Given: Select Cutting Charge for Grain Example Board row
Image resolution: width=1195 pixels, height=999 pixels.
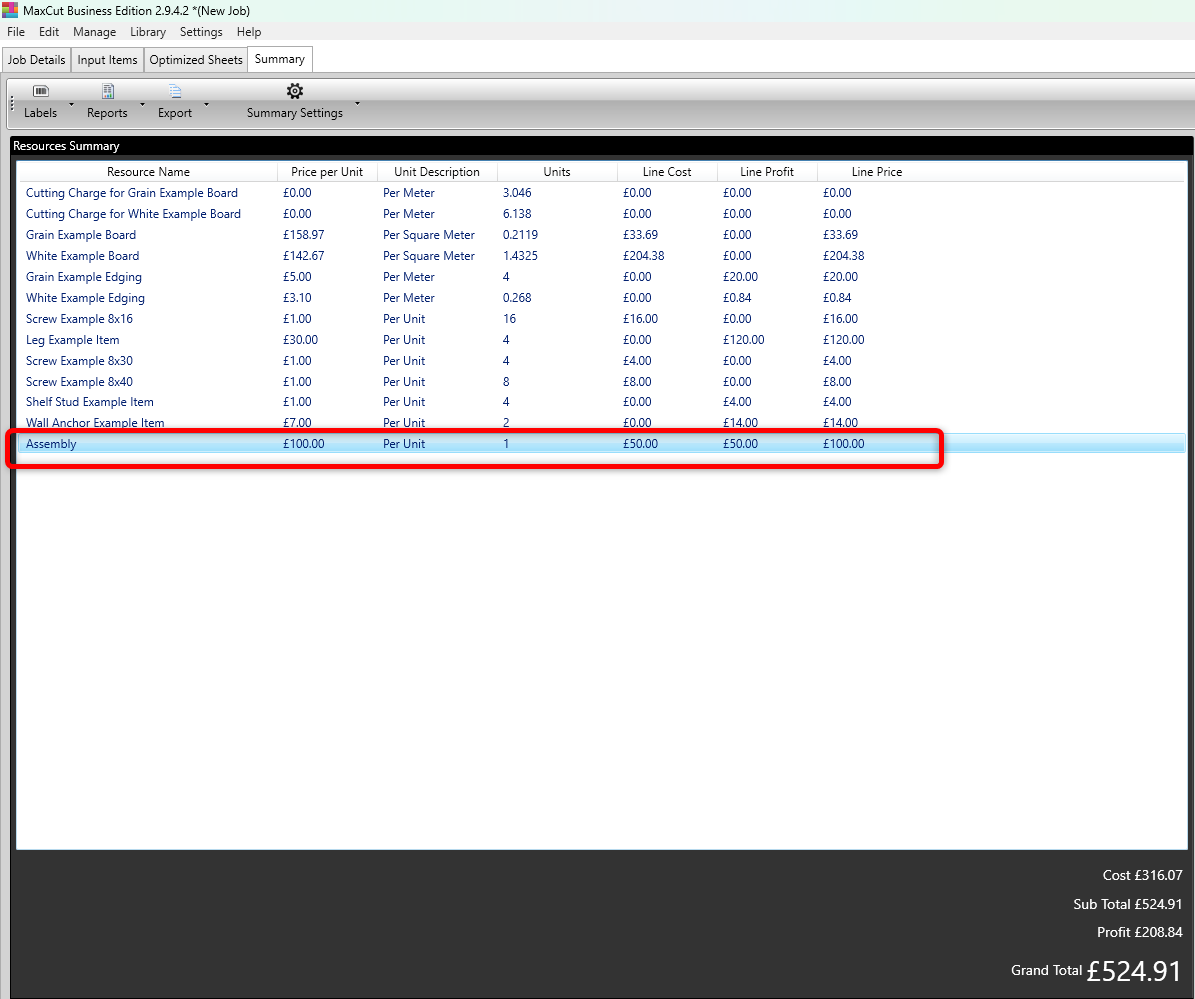Looking at the screenshot, I should (601, 193).
